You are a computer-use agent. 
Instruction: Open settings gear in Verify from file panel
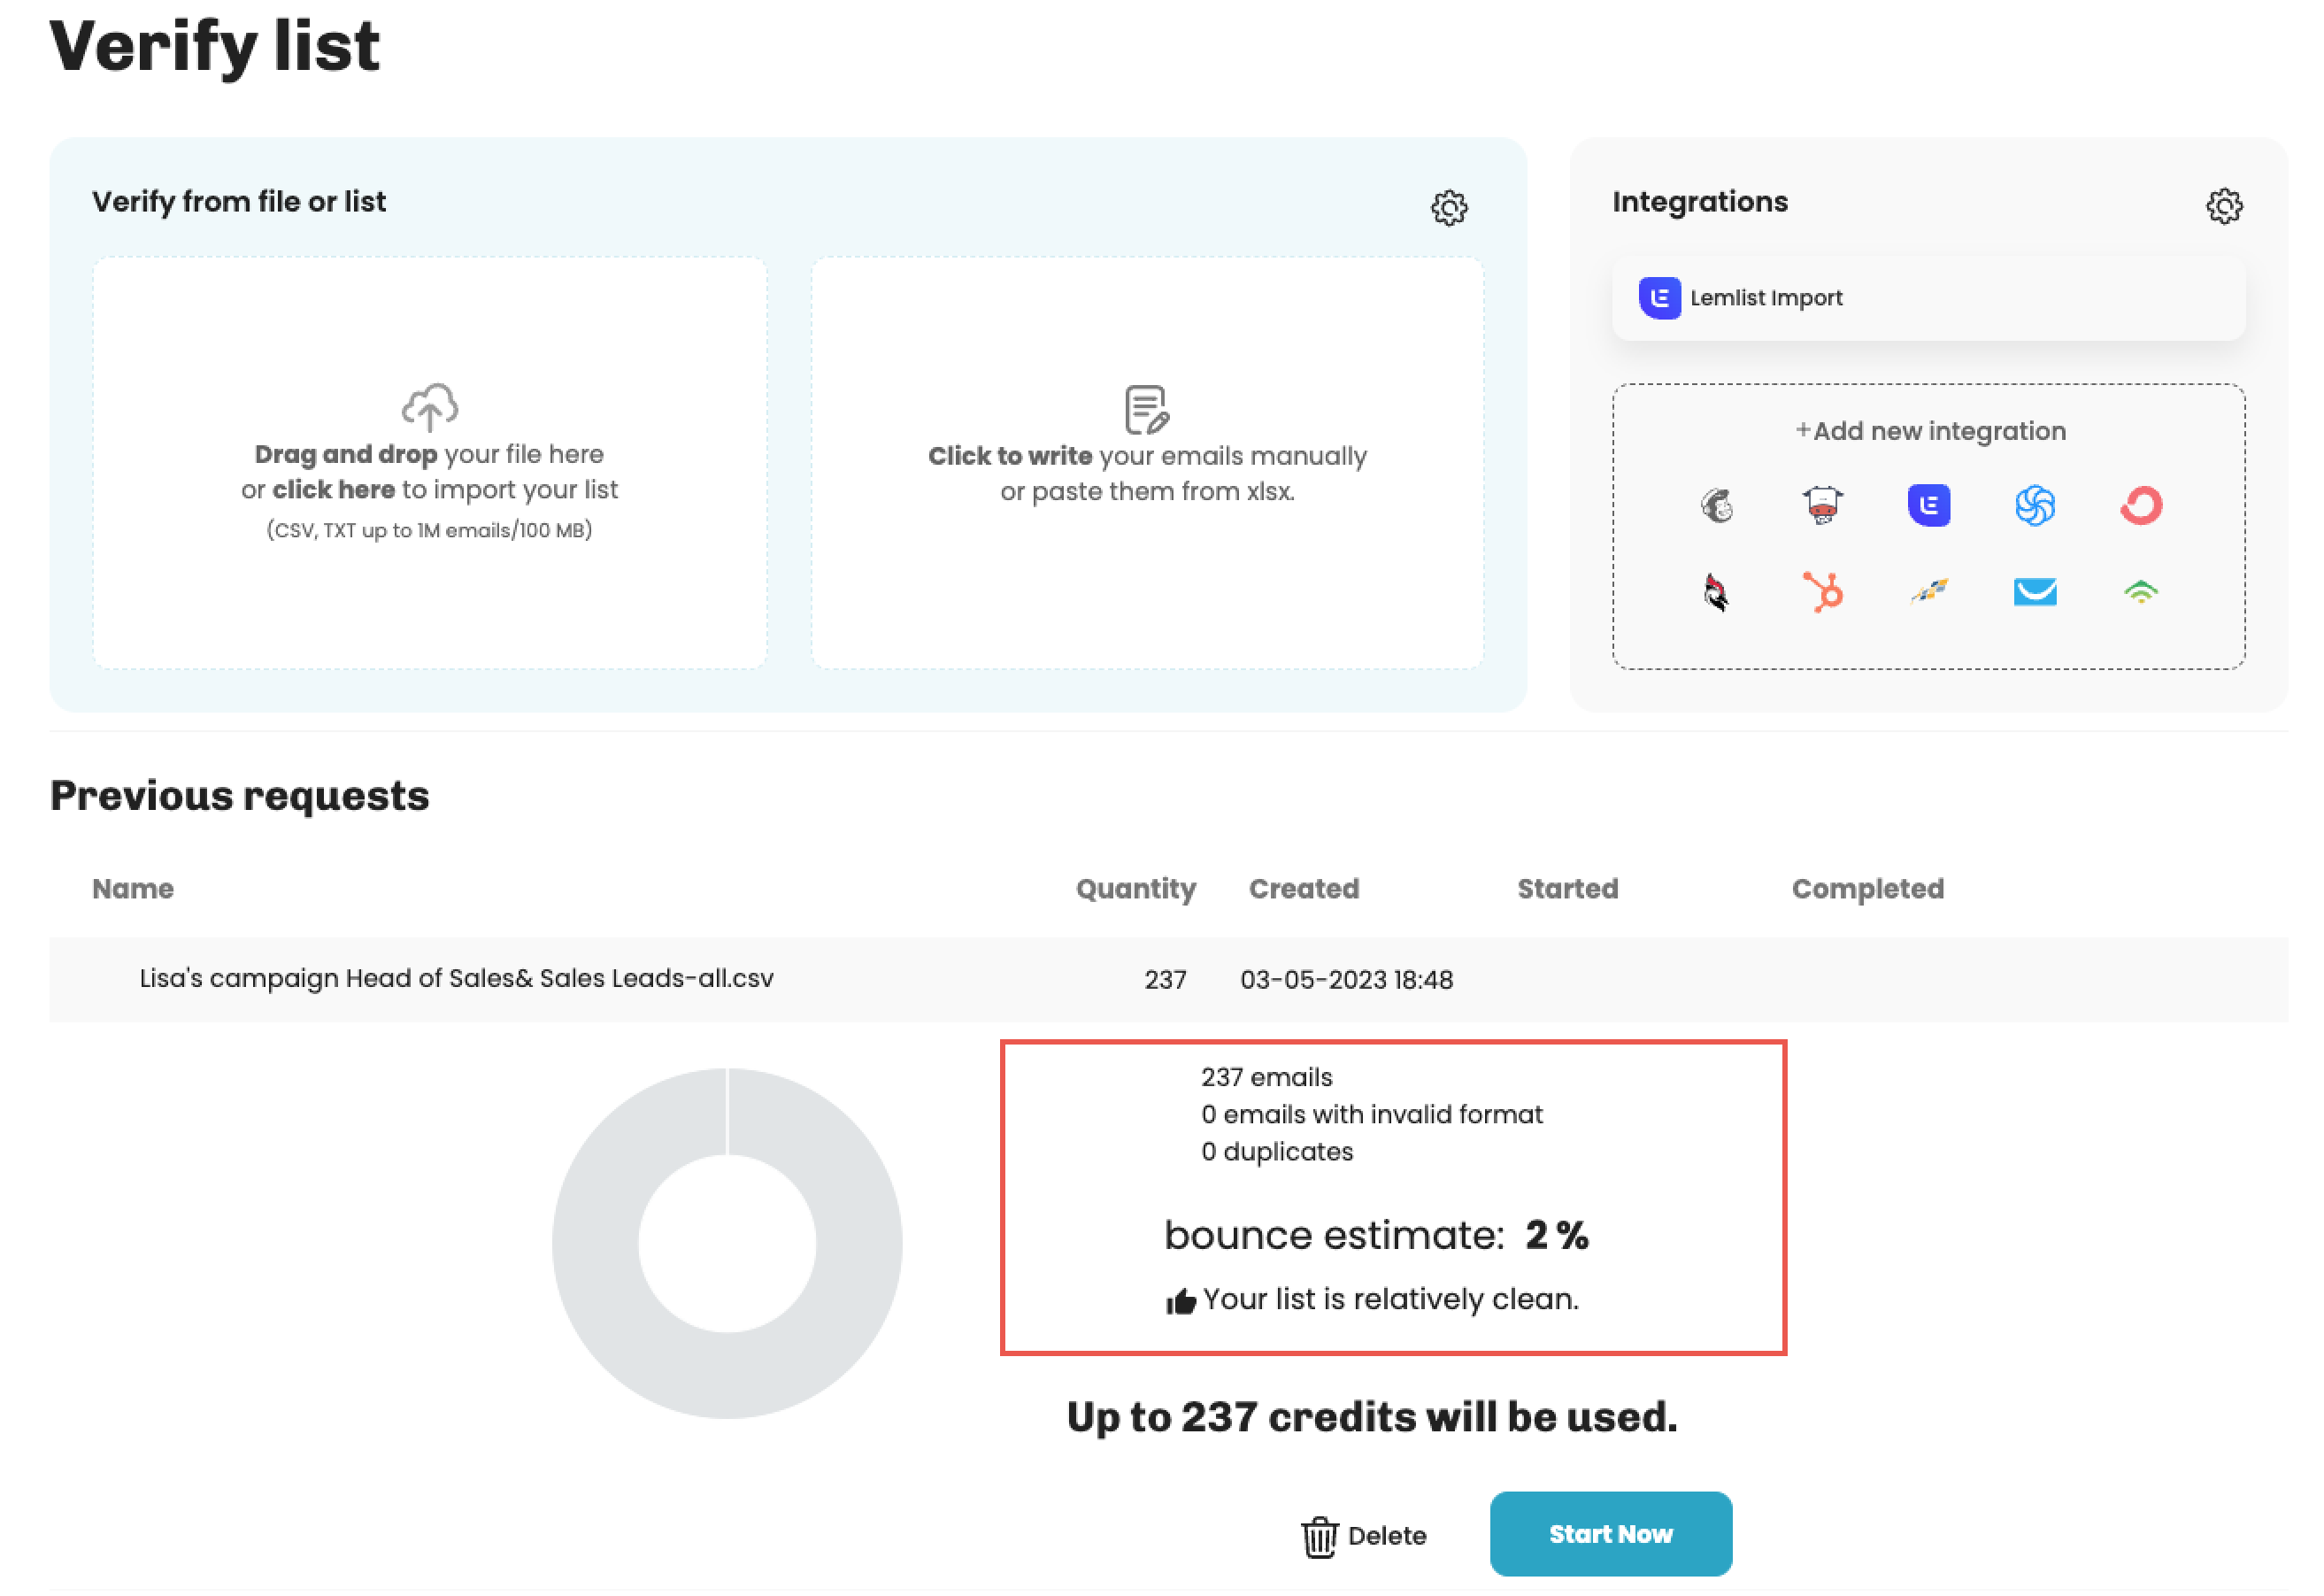(x=1449, y=208)
